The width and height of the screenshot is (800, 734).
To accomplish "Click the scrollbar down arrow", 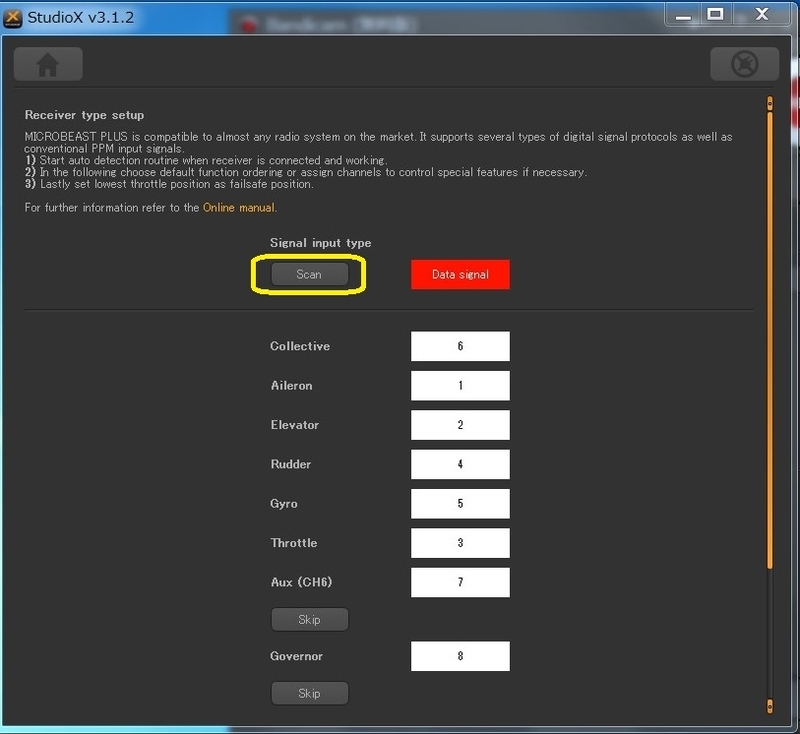I will coord(770,706).
